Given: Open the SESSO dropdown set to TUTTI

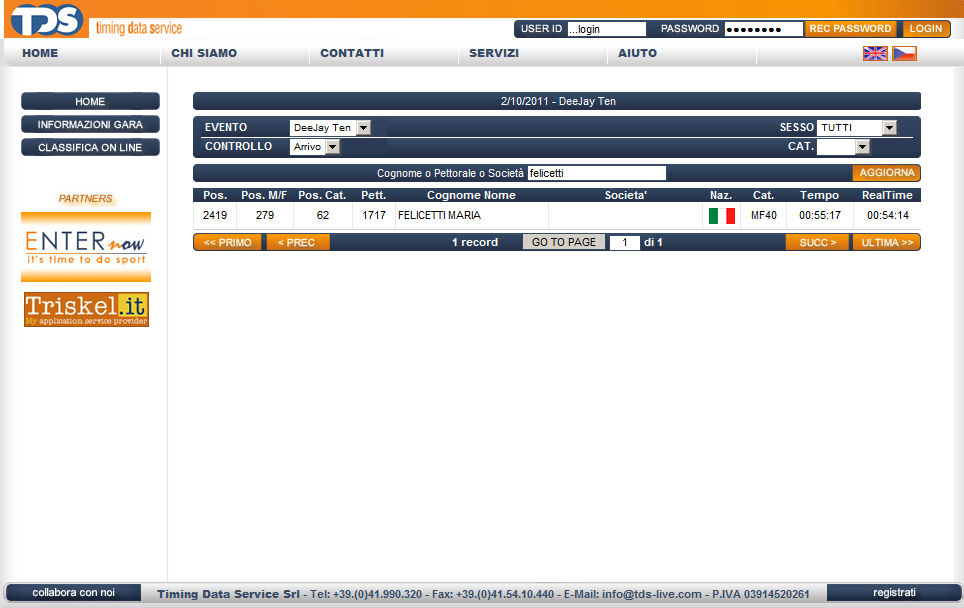Looking at the screenshot, I should coord(856,128).
